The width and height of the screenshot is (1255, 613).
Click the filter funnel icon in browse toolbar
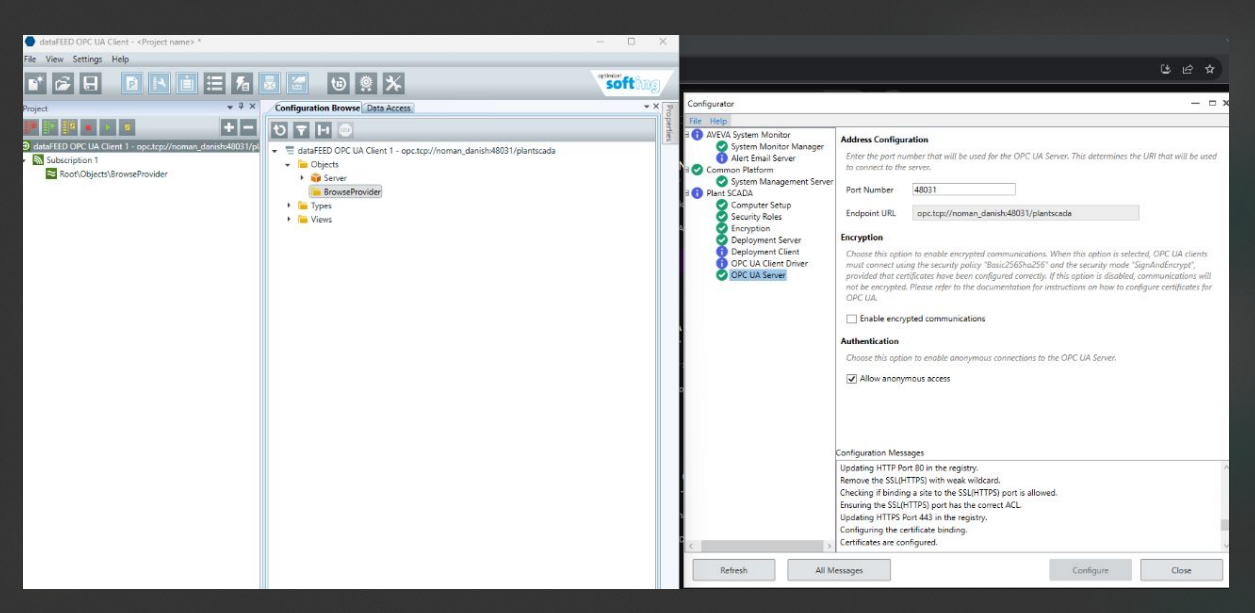pos(301,130)
